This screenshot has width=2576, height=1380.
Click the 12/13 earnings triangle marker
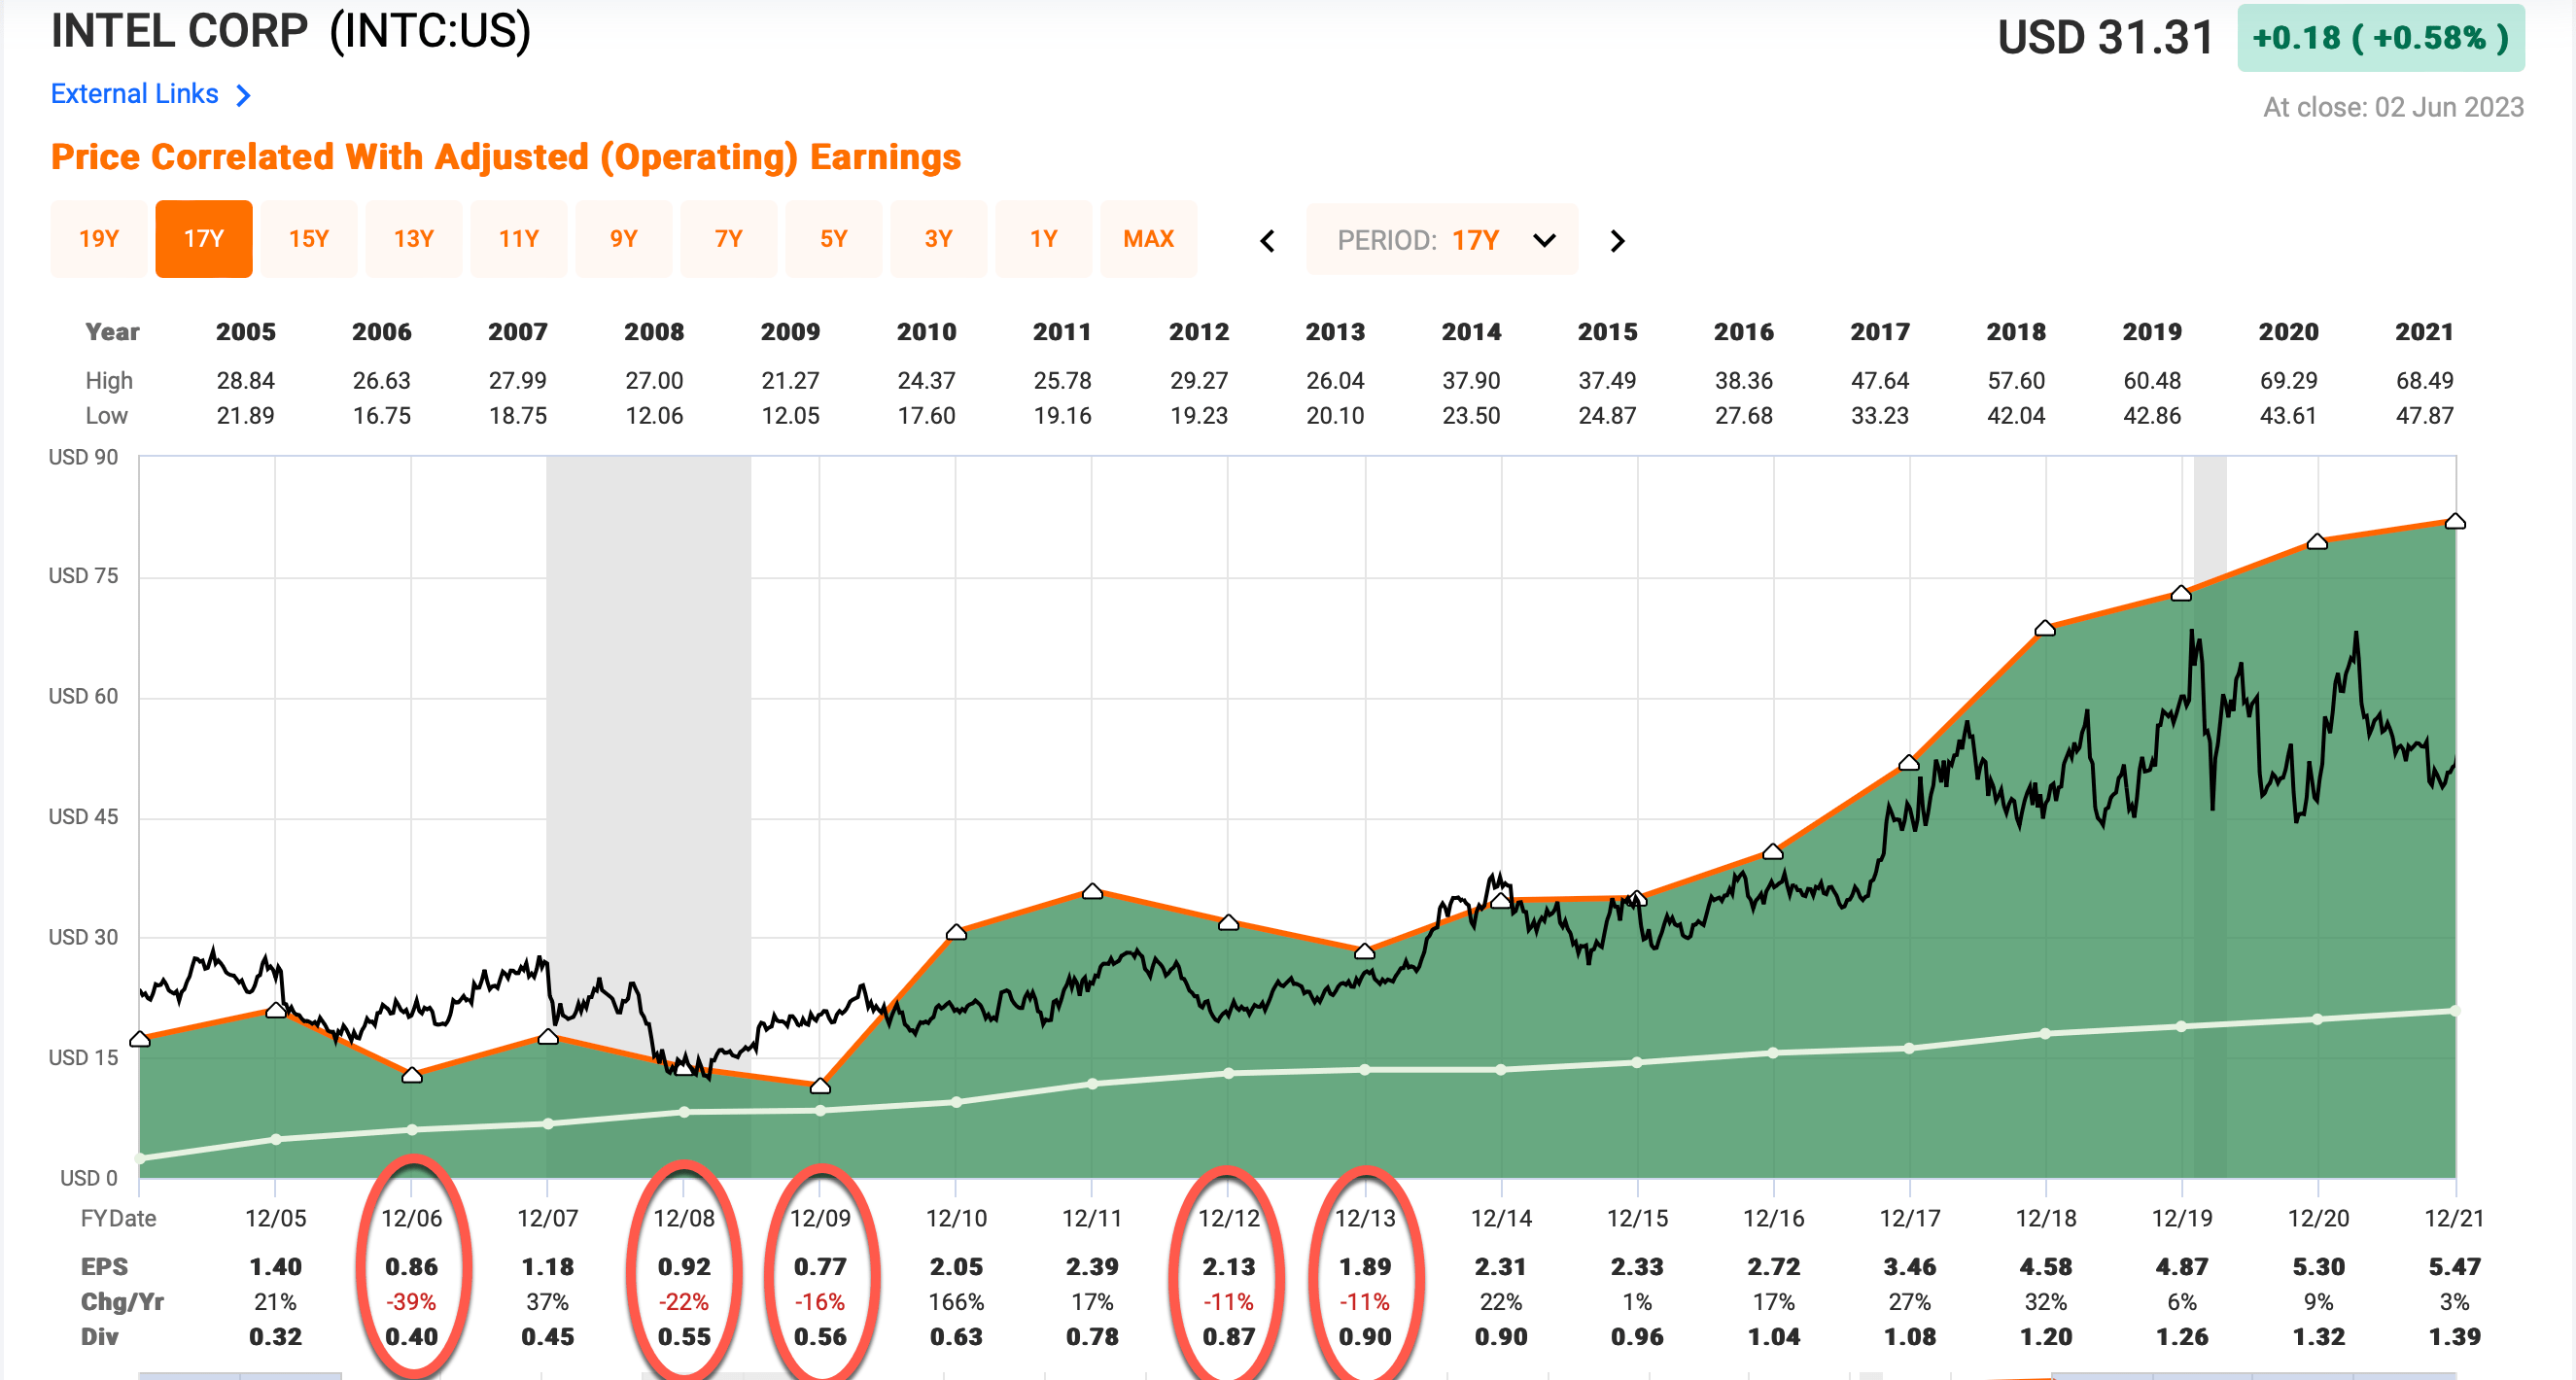point(1365,951)
